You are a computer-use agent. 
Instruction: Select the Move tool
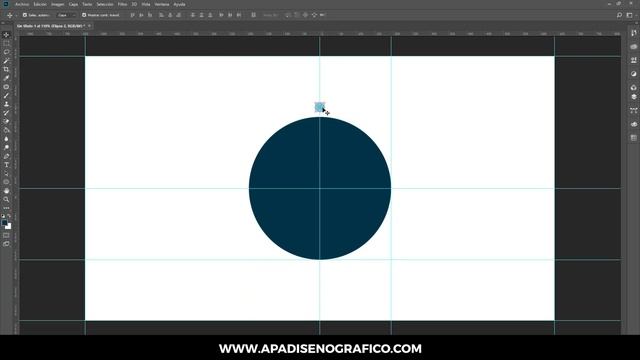point(6,35)
